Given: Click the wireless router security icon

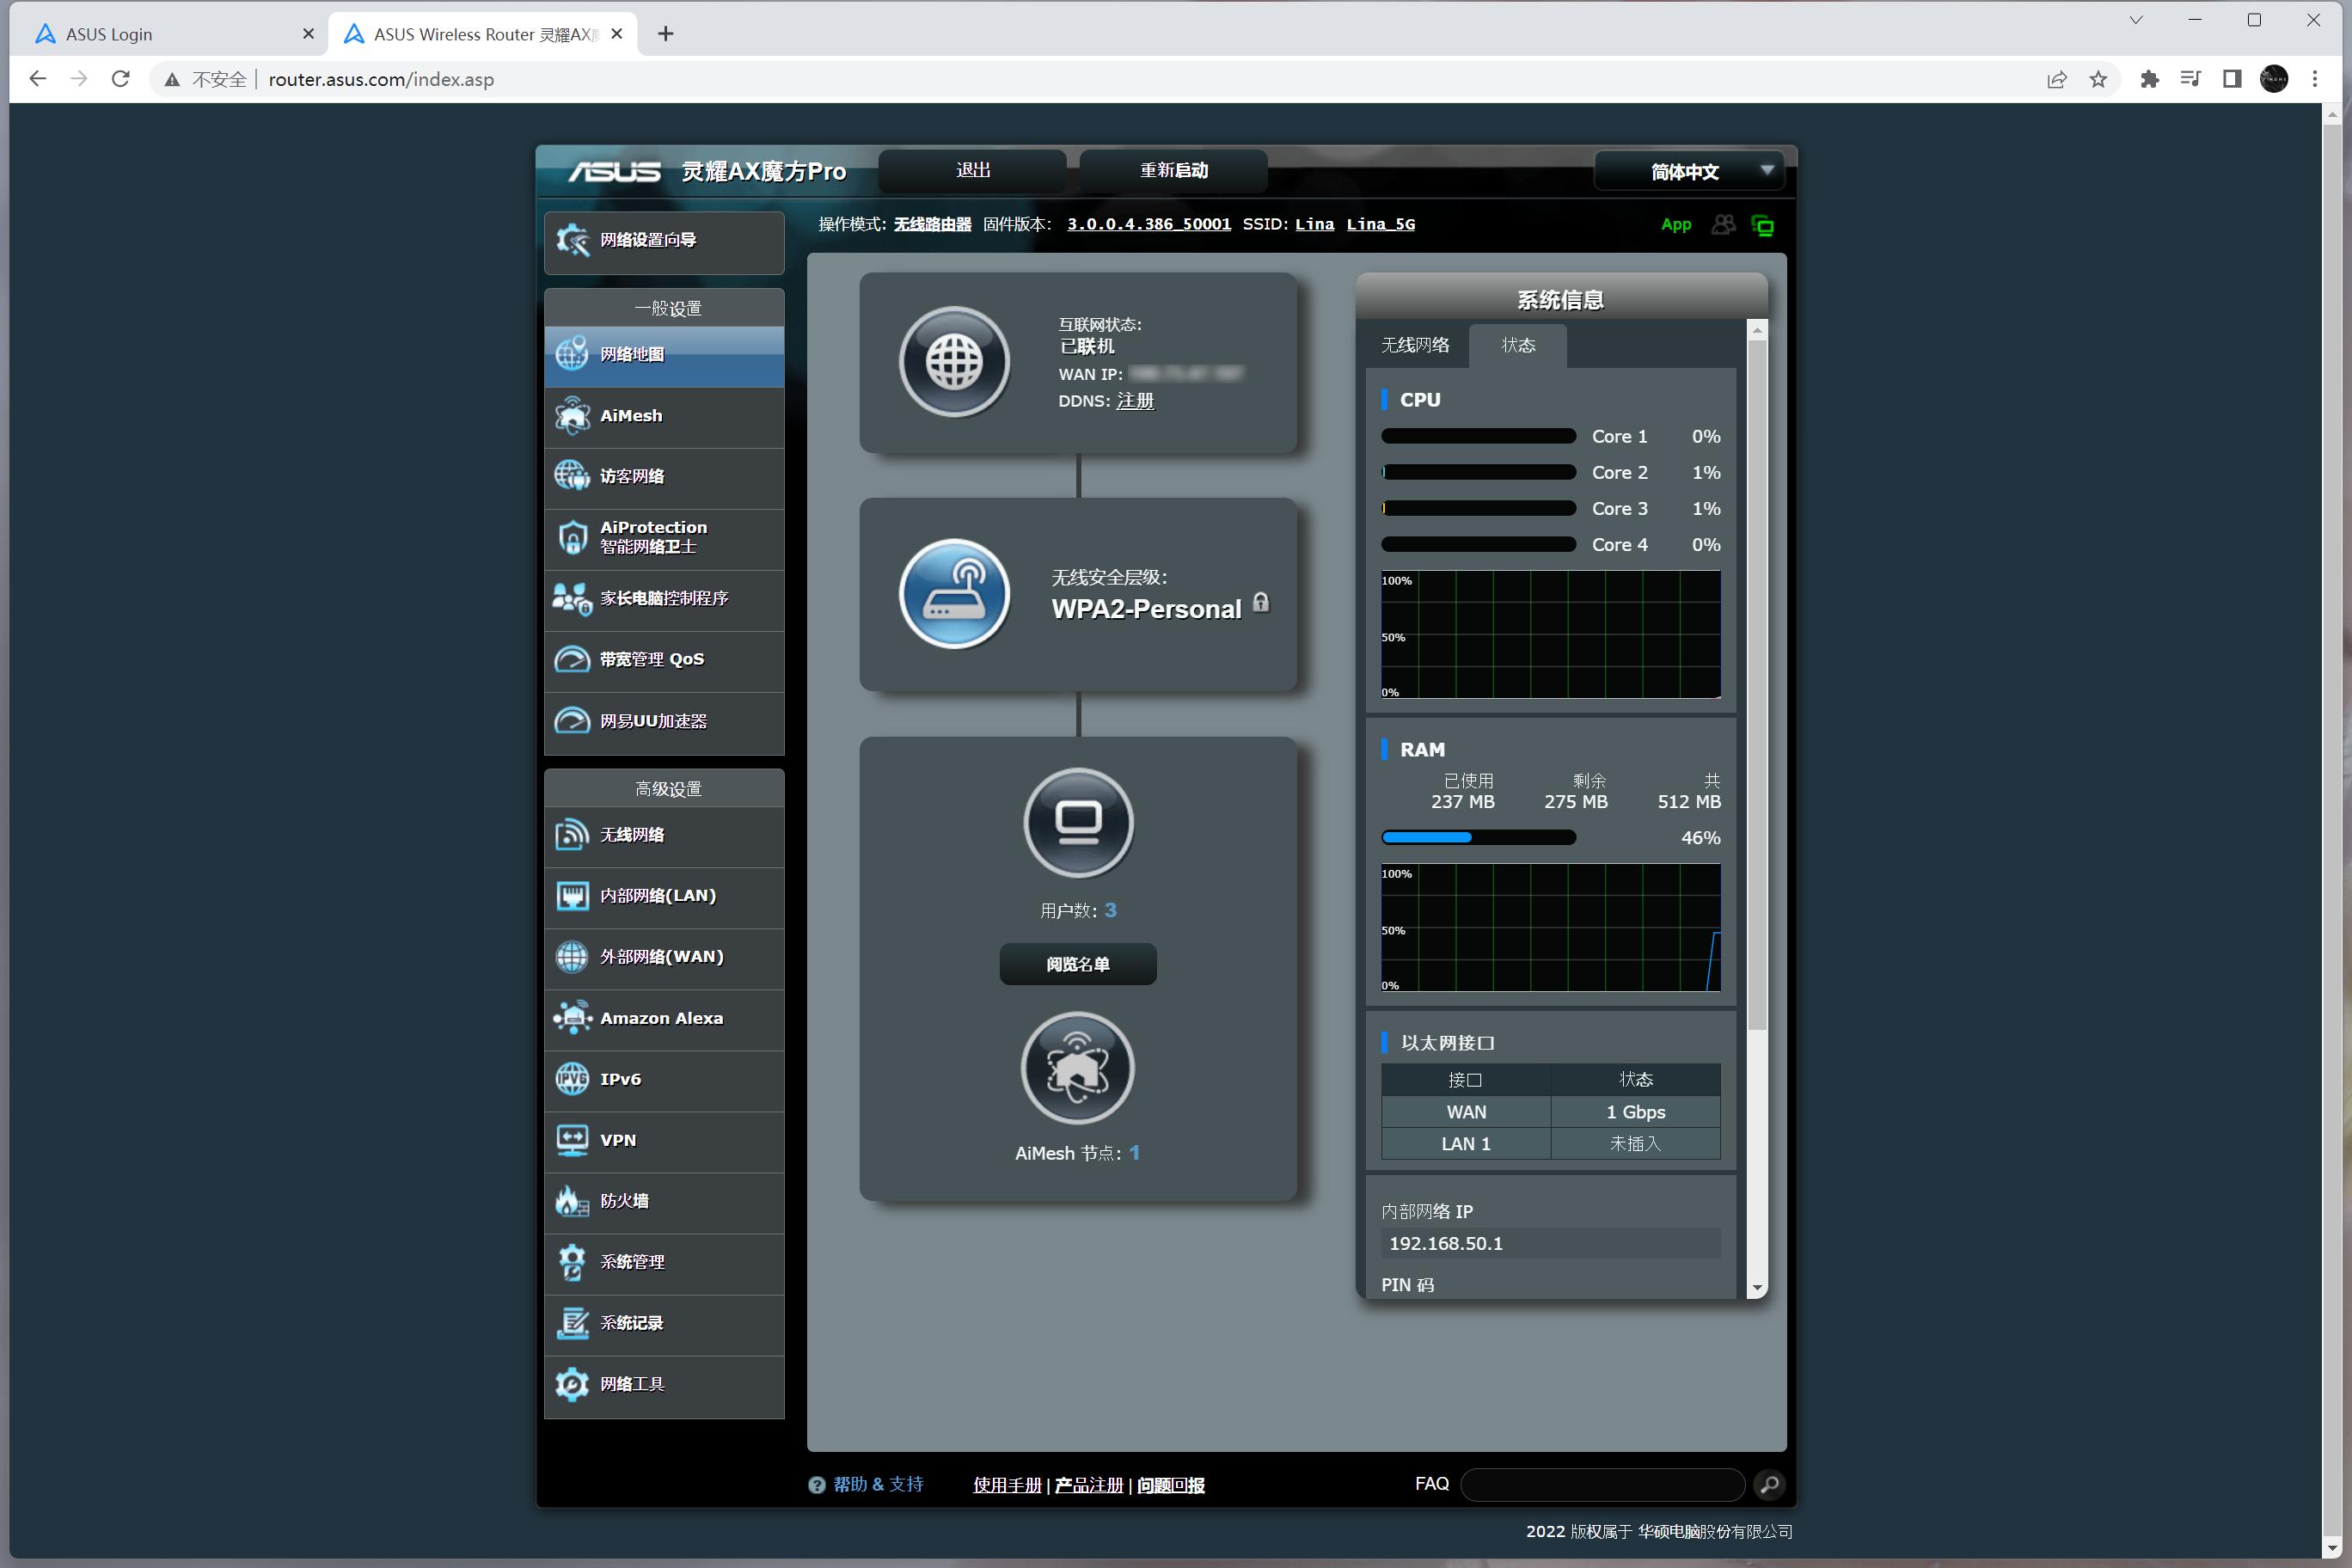Looking at the screenshot, I should 954,593.
